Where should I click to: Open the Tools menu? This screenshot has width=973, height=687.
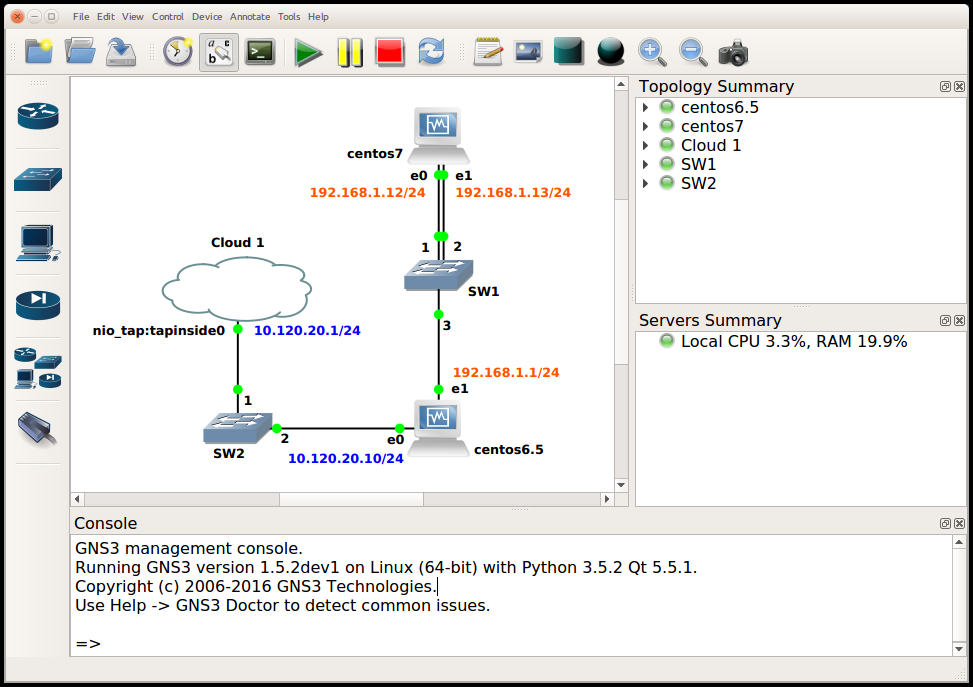tap(289, 17)
